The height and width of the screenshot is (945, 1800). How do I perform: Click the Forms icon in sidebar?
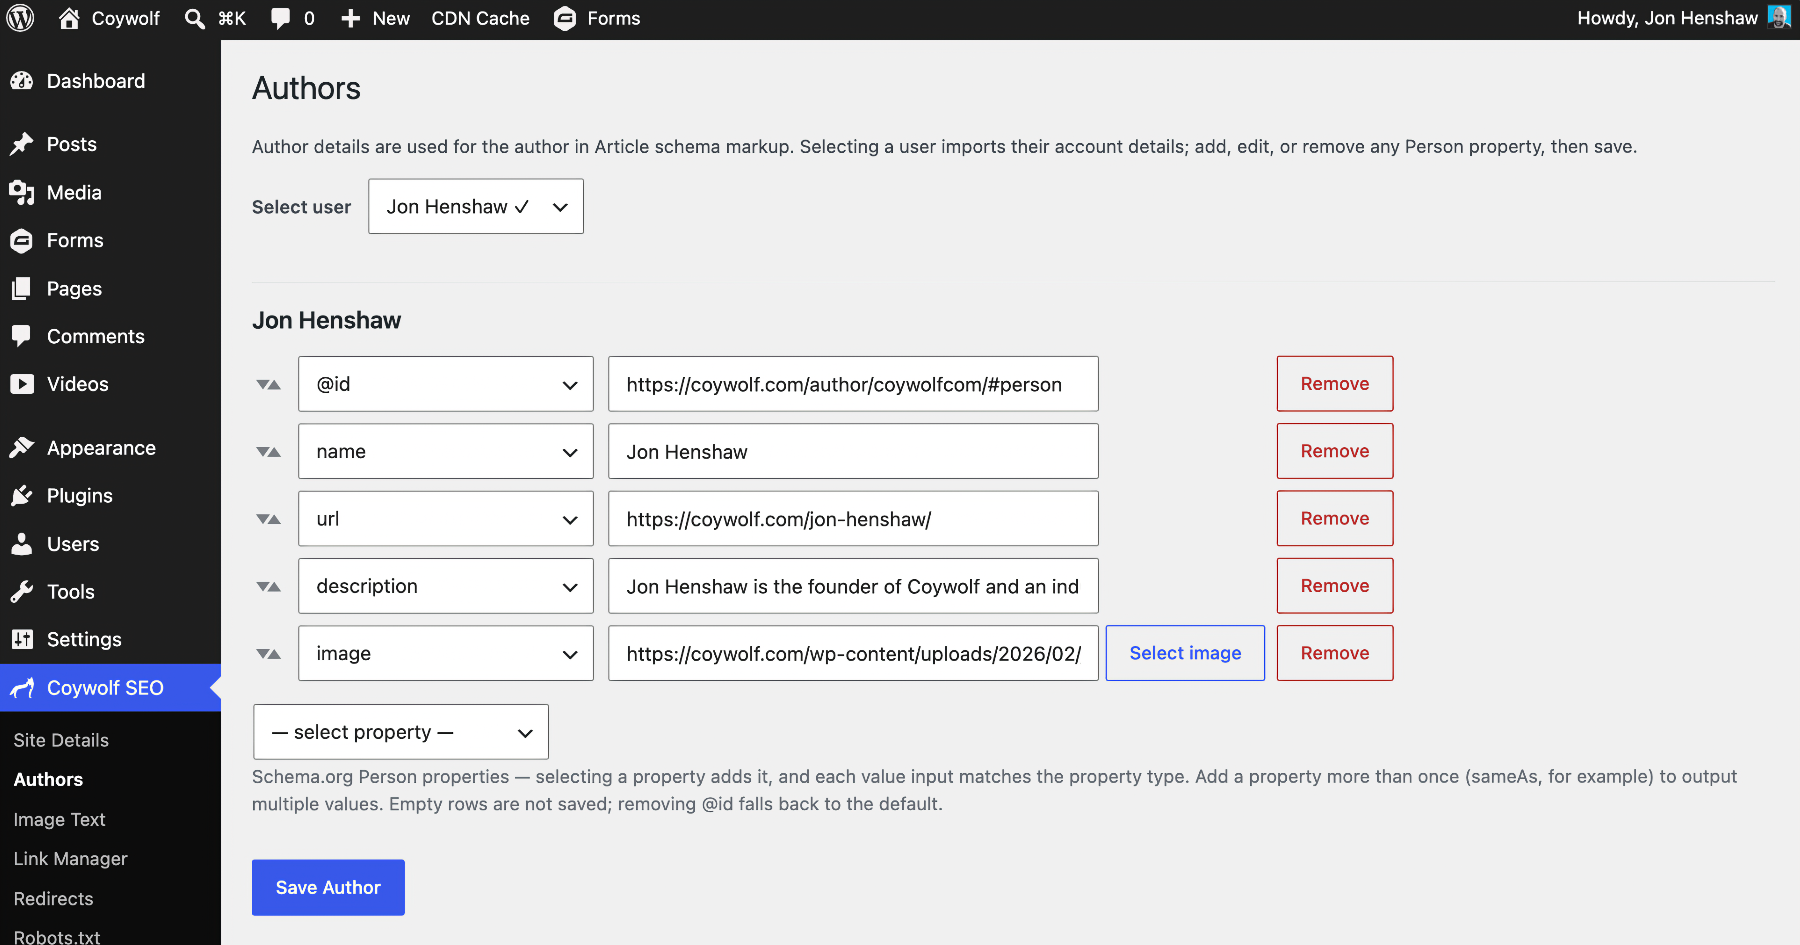(21, 240)
